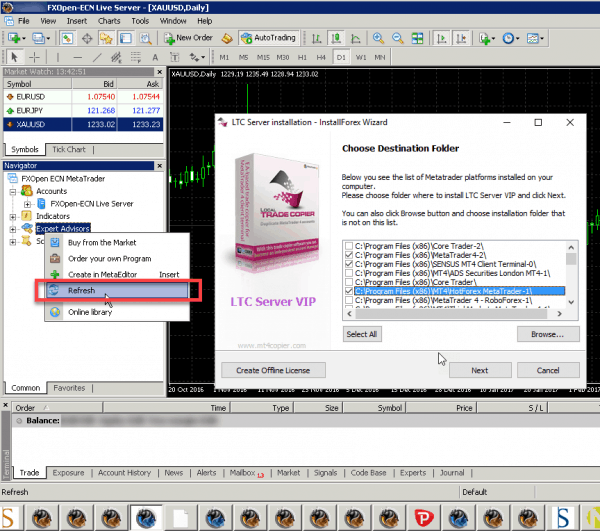
Task: Expand the Scripts tree node
Action: click(x=13, y=242)
